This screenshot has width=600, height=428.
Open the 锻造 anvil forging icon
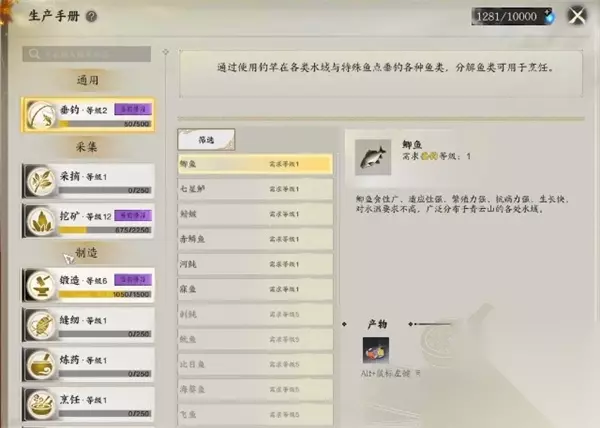coord(41,285)
